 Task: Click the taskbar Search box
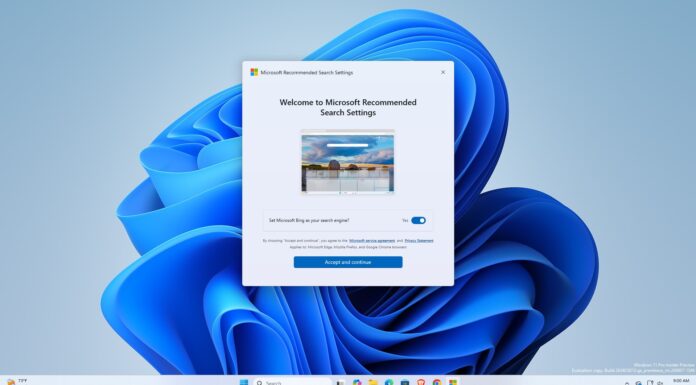pos(293,382)
